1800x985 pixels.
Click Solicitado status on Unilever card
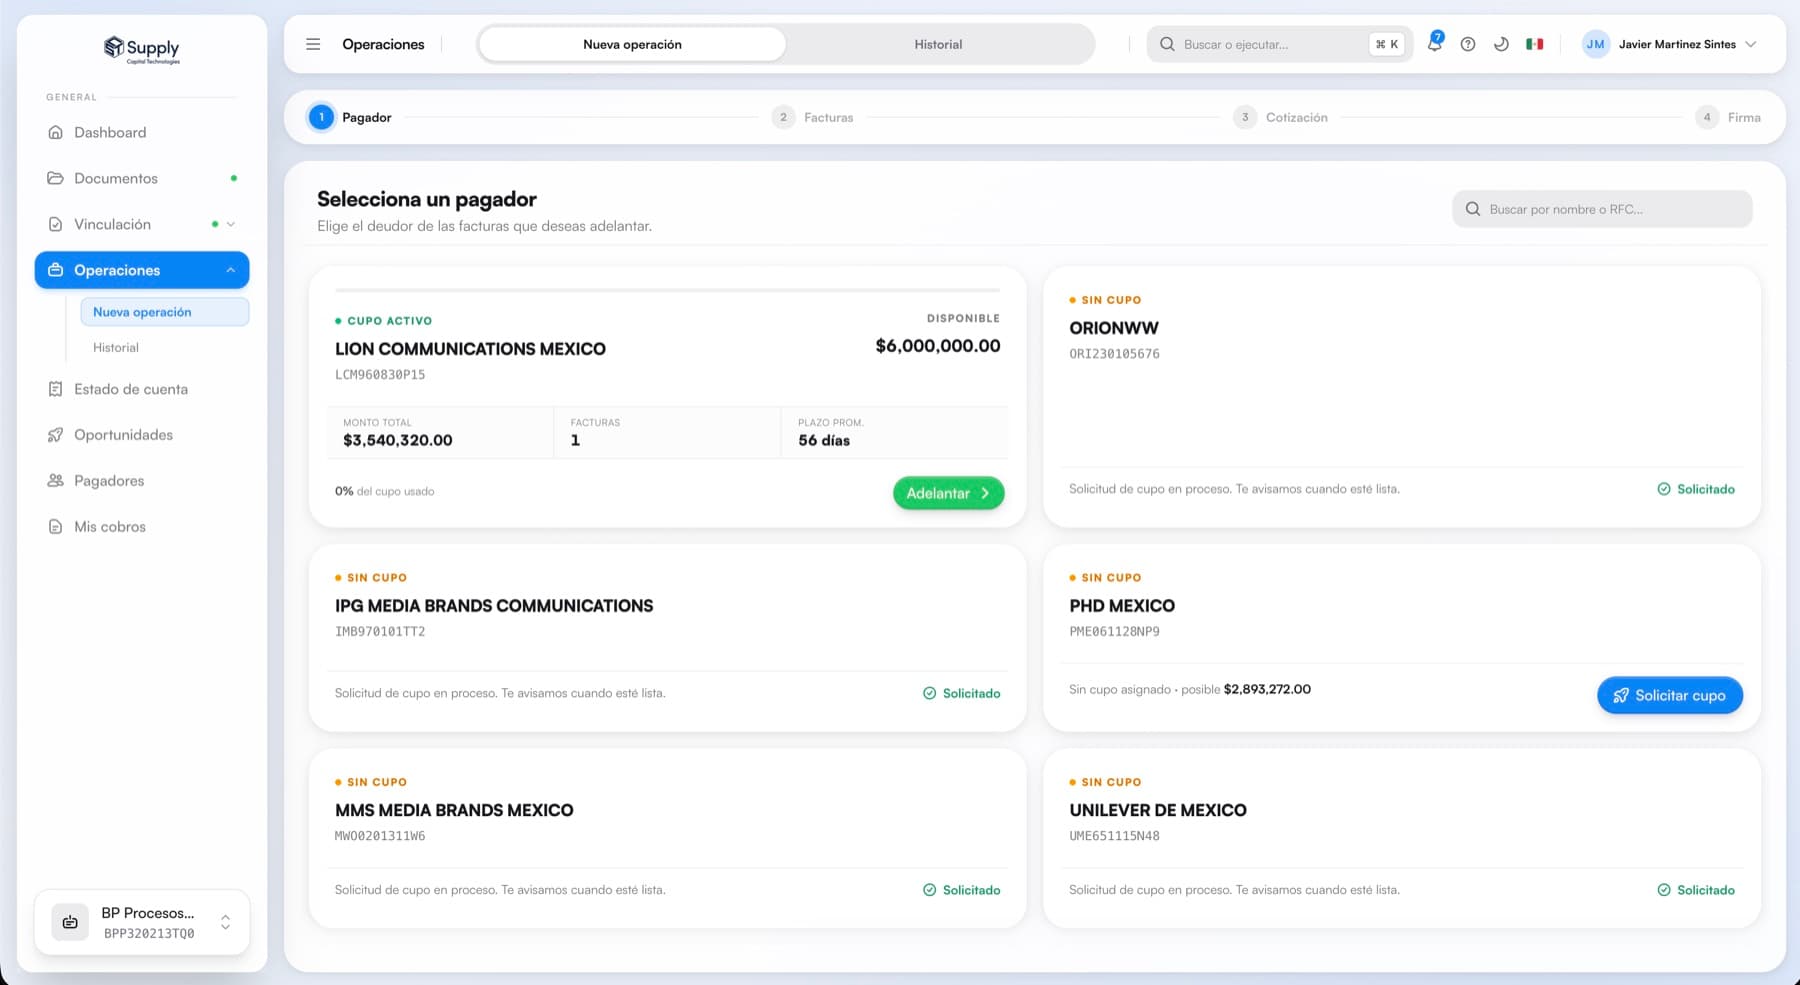pyautogui.click(x=1696, y=890)
